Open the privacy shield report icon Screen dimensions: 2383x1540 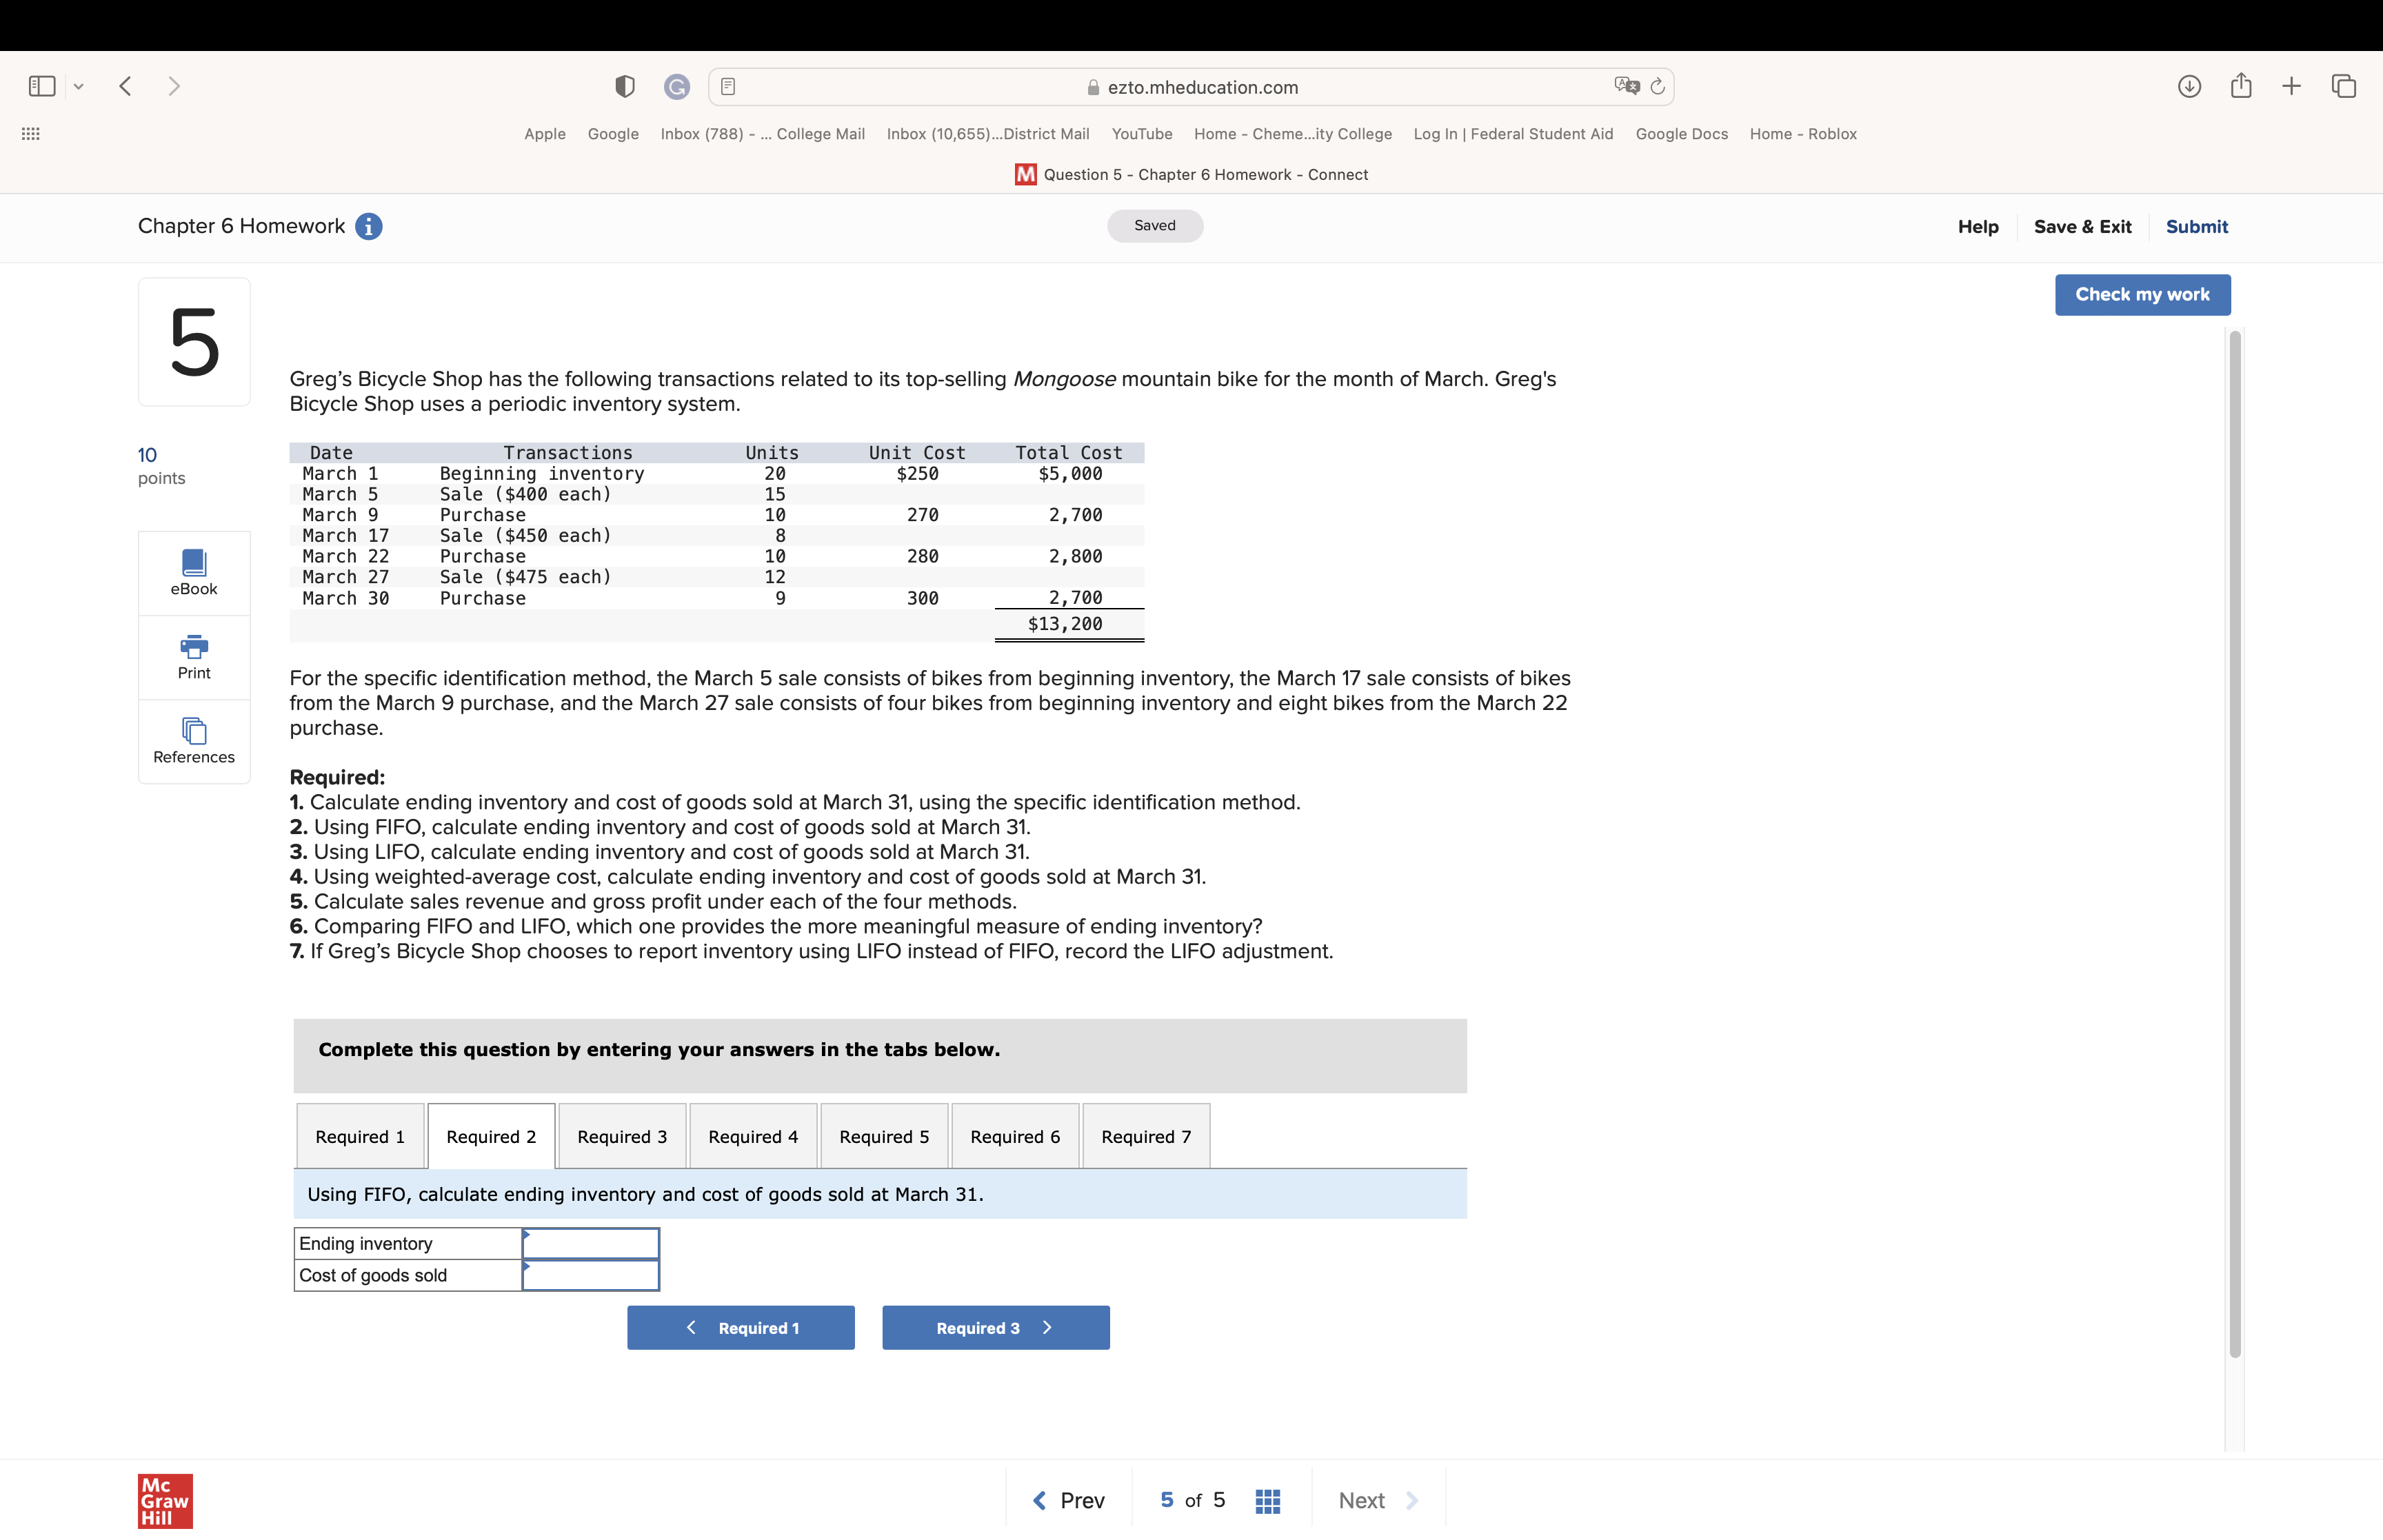pyautogui.click(x=625, y=87)
